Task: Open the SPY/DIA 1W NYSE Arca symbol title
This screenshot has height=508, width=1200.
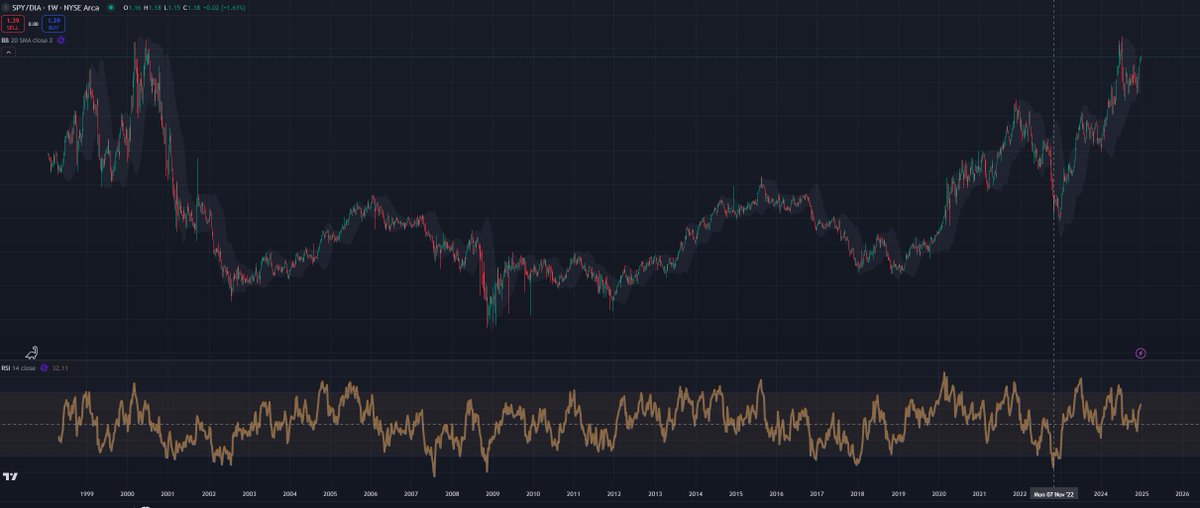Action: 55,8
